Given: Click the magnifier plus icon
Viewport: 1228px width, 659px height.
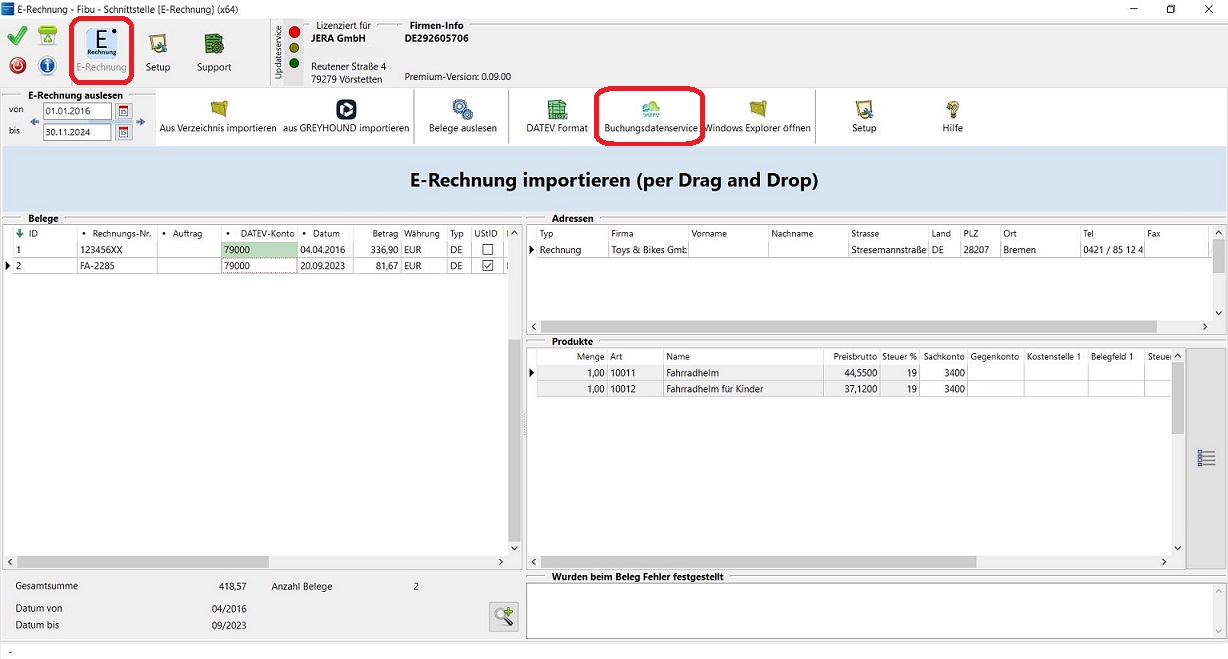Looking at the screenshot, I should pos(503,616).
